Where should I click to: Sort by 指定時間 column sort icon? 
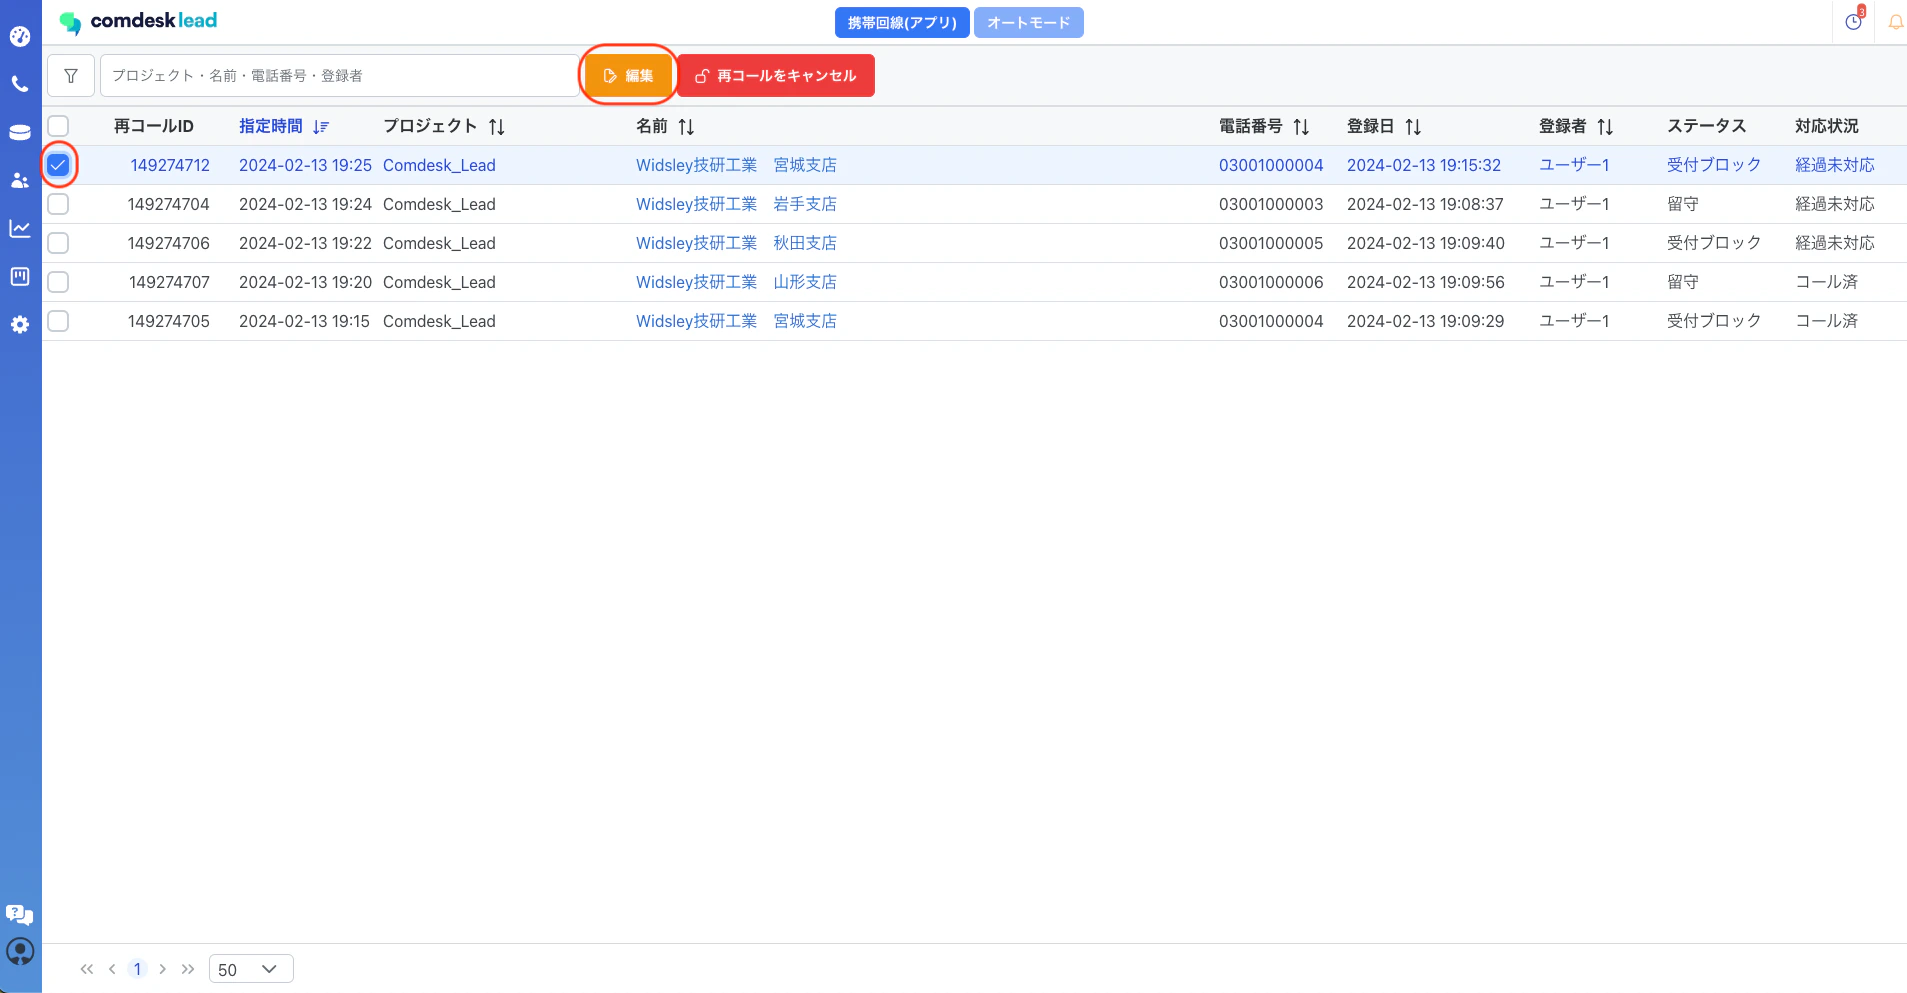pos(321,127)
